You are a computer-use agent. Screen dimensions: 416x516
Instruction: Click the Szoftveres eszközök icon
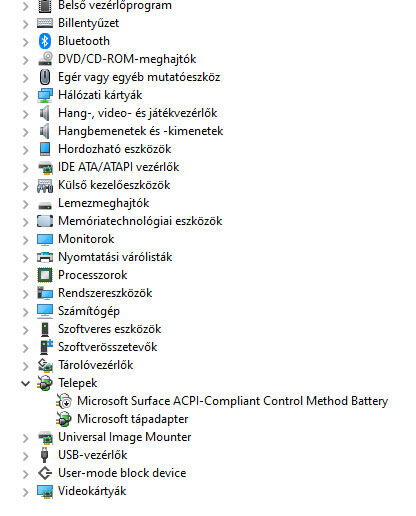[45, 329]
